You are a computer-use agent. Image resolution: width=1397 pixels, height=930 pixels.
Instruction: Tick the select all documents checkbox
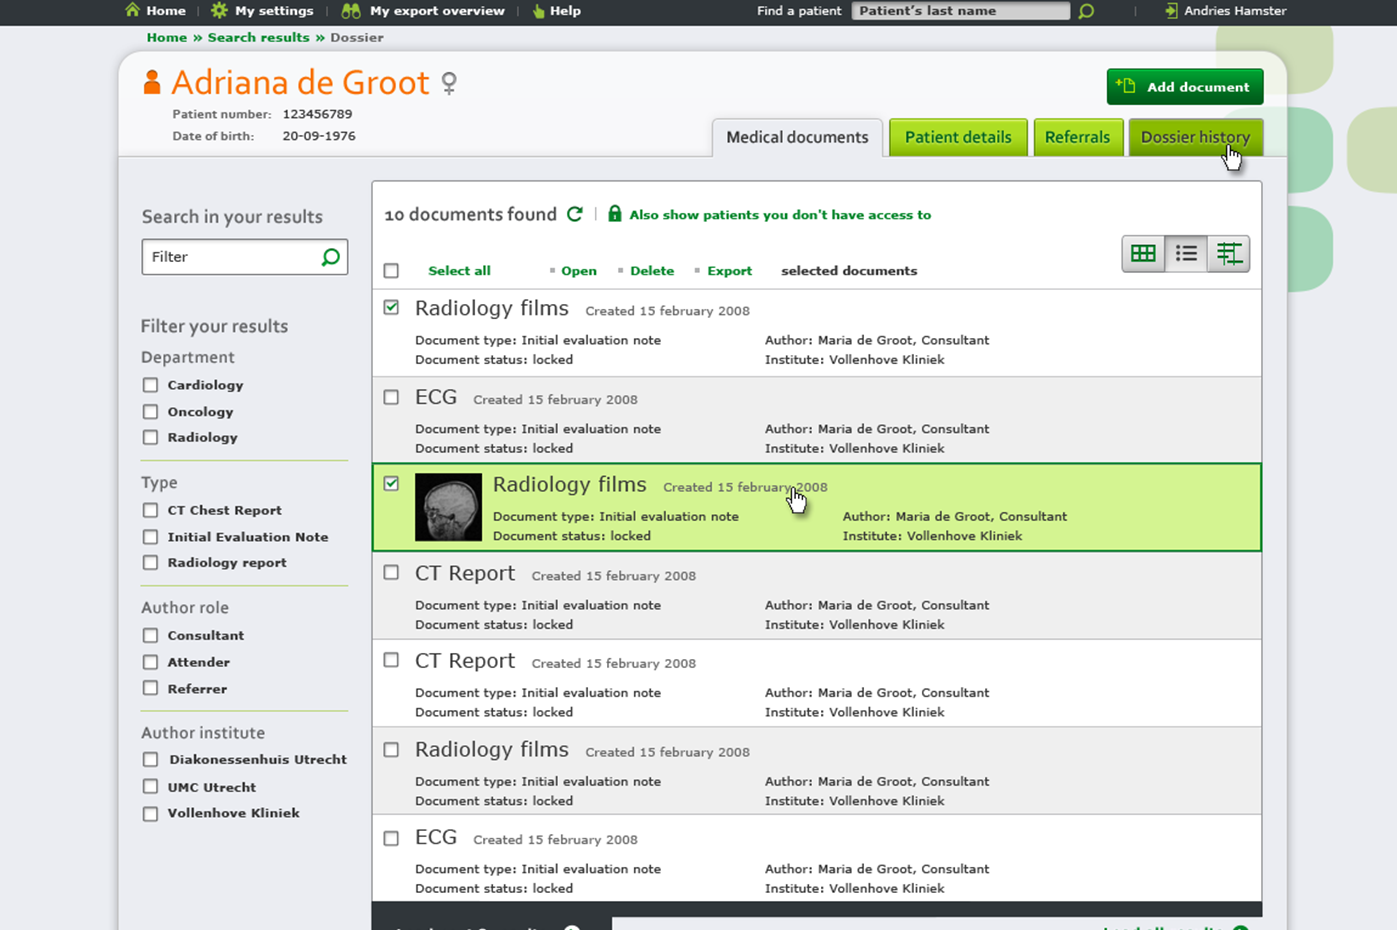click(x=391, y=271)
